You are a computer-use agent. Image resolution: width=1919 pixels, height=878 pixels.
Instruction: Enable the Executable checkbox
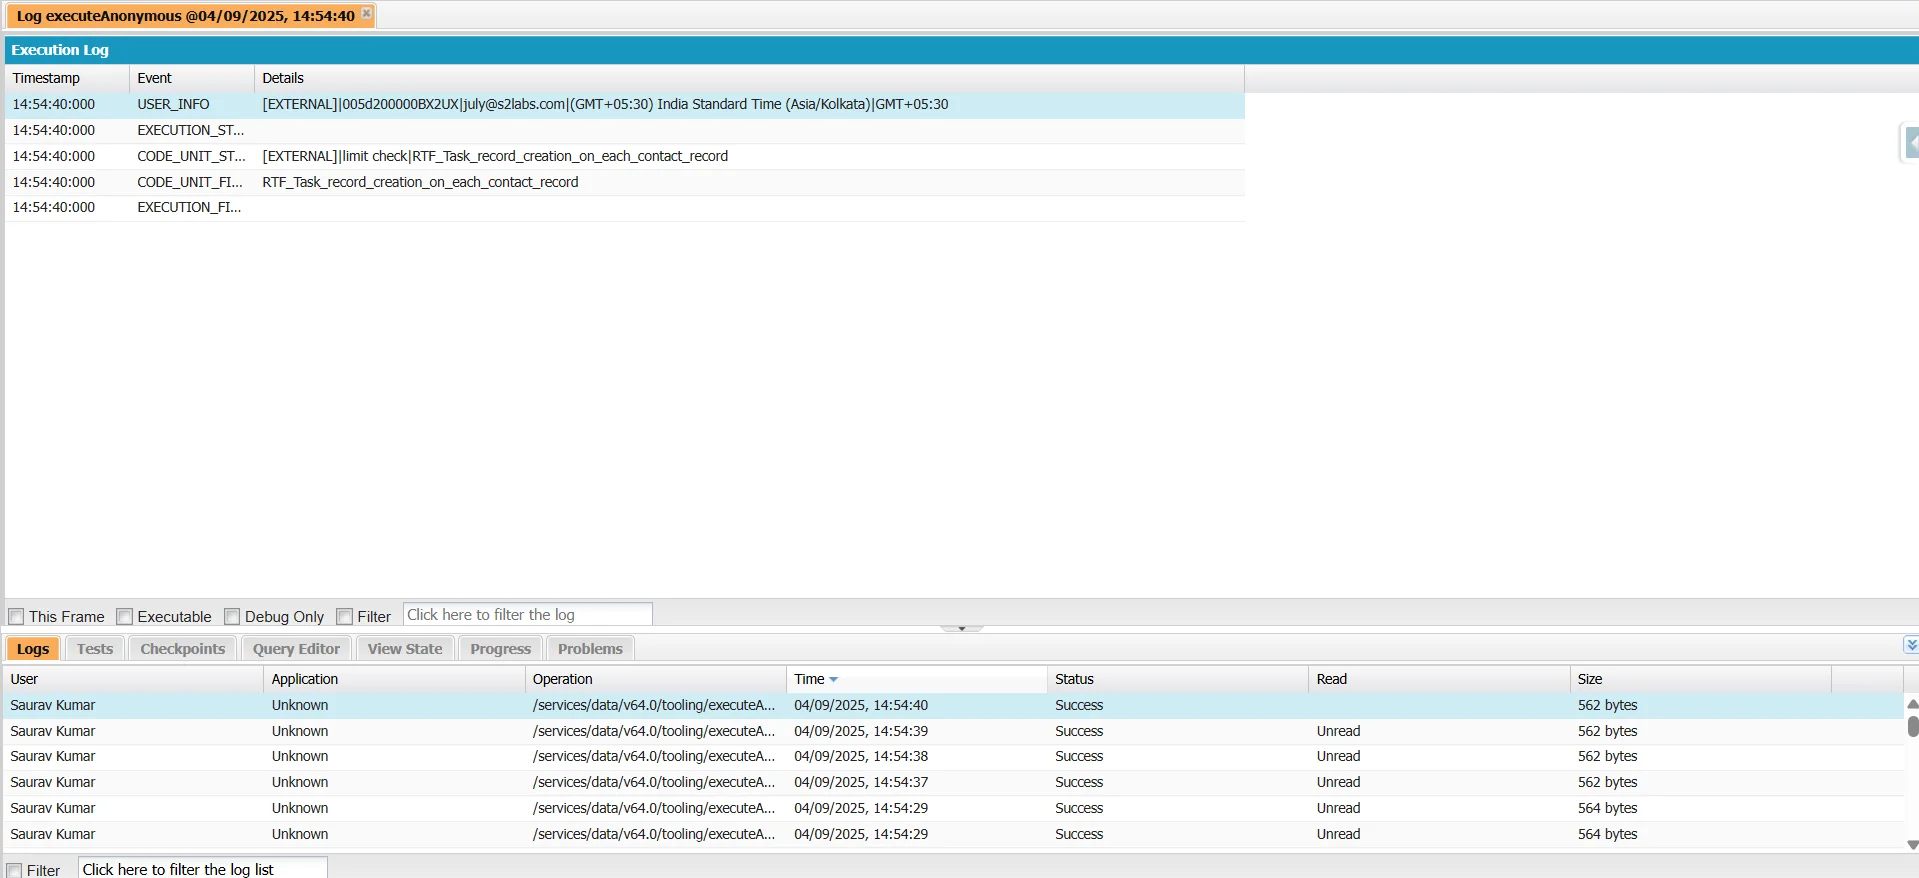coord(125,617)
